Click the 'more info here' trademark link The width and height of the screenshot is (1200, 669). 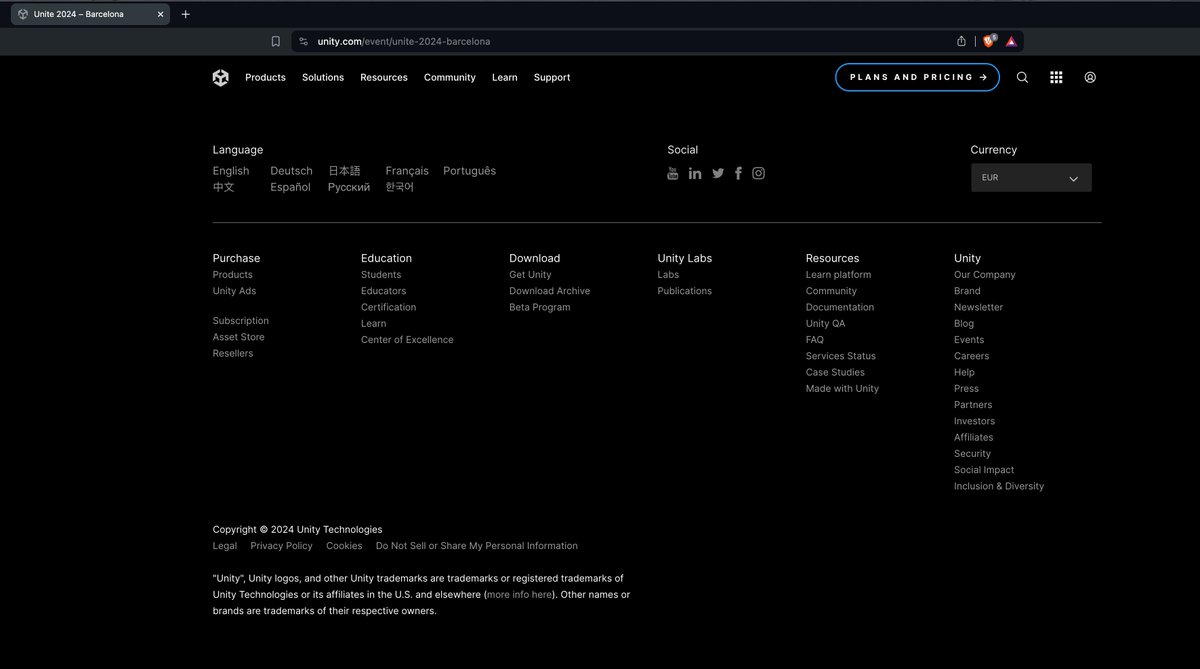(519, 595)
